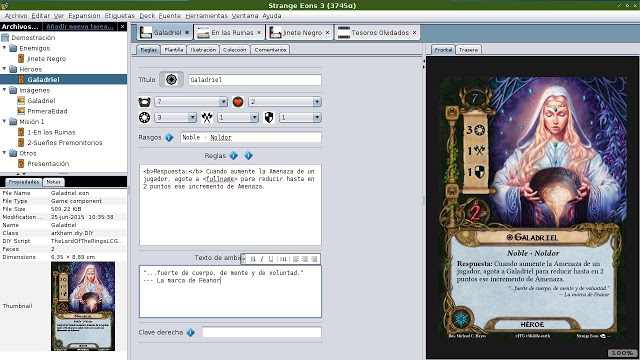Screen dimensions: 640x360
Task: Click the first blue help icon after Reglas
Action: click(x=233, y=156)
